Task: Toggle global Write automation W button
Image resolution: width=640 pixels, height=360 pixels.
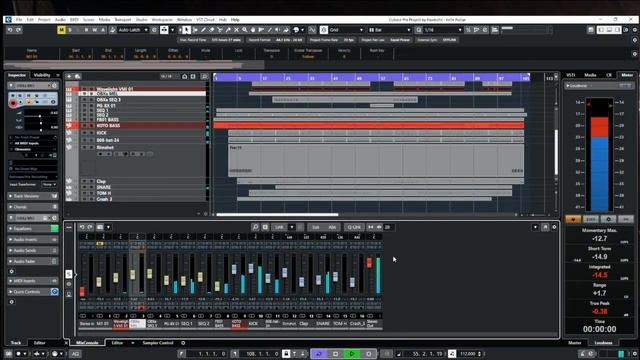Action: (94, 30)
